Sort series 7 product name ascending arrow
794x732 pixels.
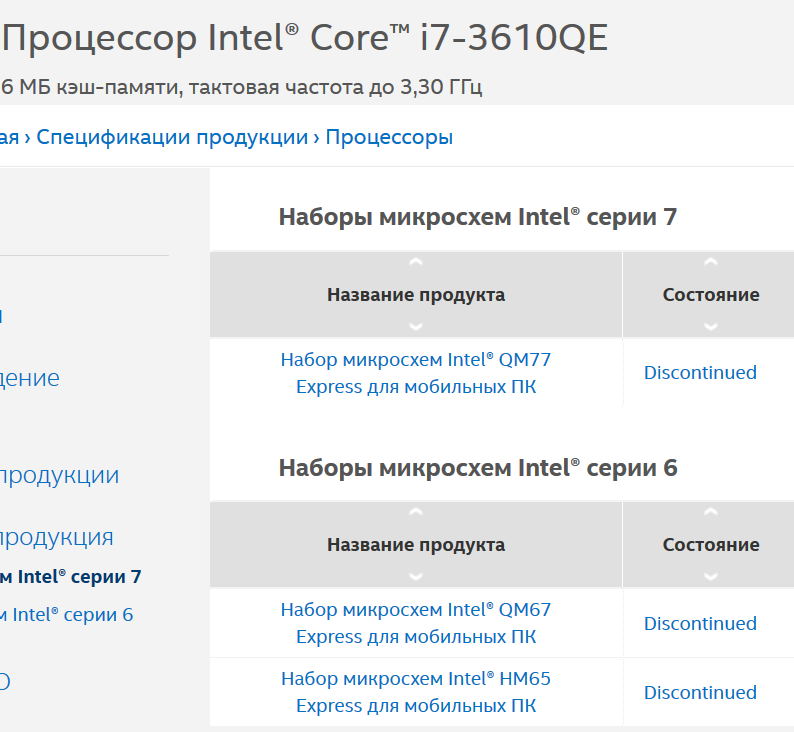(416, 263)
